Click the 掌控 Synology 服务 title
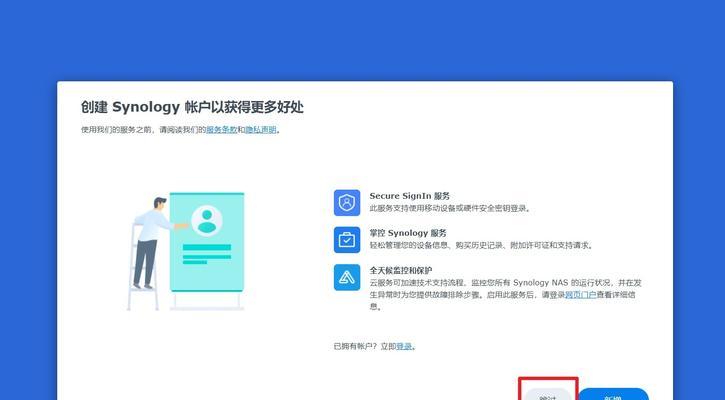 point(408,233)
